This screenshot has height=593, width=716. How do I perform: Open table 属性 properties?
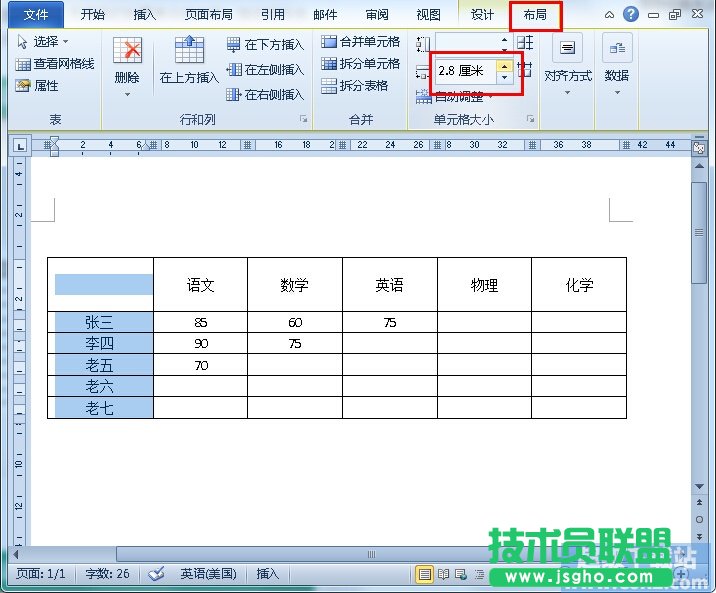tap(38, 86)
